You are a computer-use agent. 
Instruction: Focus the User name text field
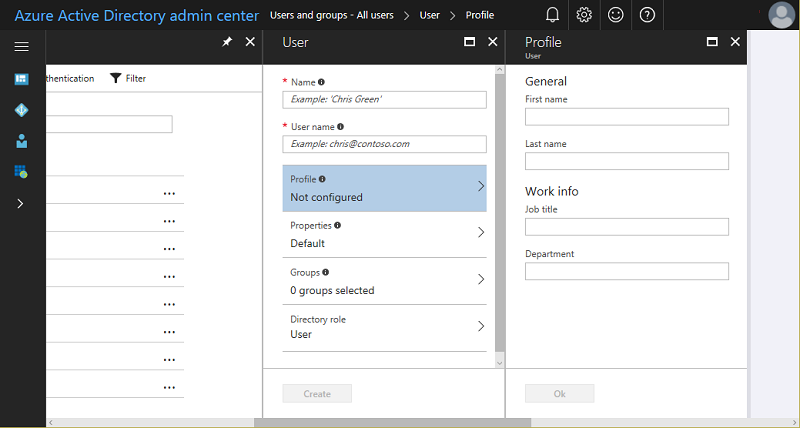(x=384, y=144)
